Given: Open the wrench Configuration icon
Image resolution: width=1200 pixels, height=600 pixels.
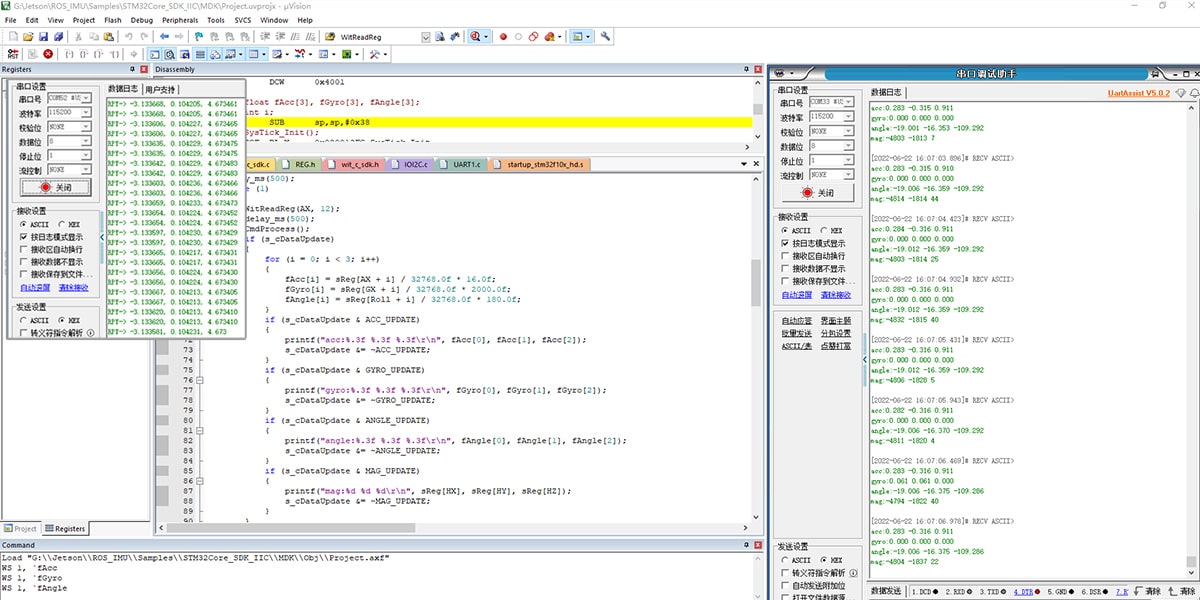Looking at the screenshot, I should [x=605, y=36].
